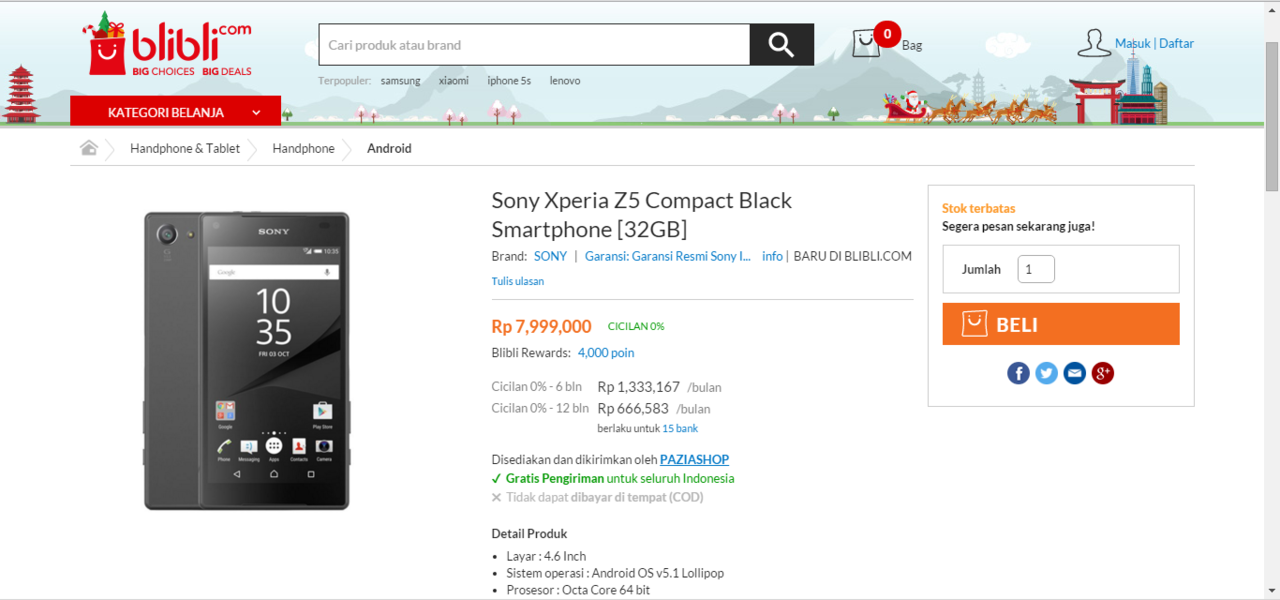Image resolution: width=1280 pixels, height=600 pixels.
Task: Click the user account silhouette icon
Action: click(1093, 43)
